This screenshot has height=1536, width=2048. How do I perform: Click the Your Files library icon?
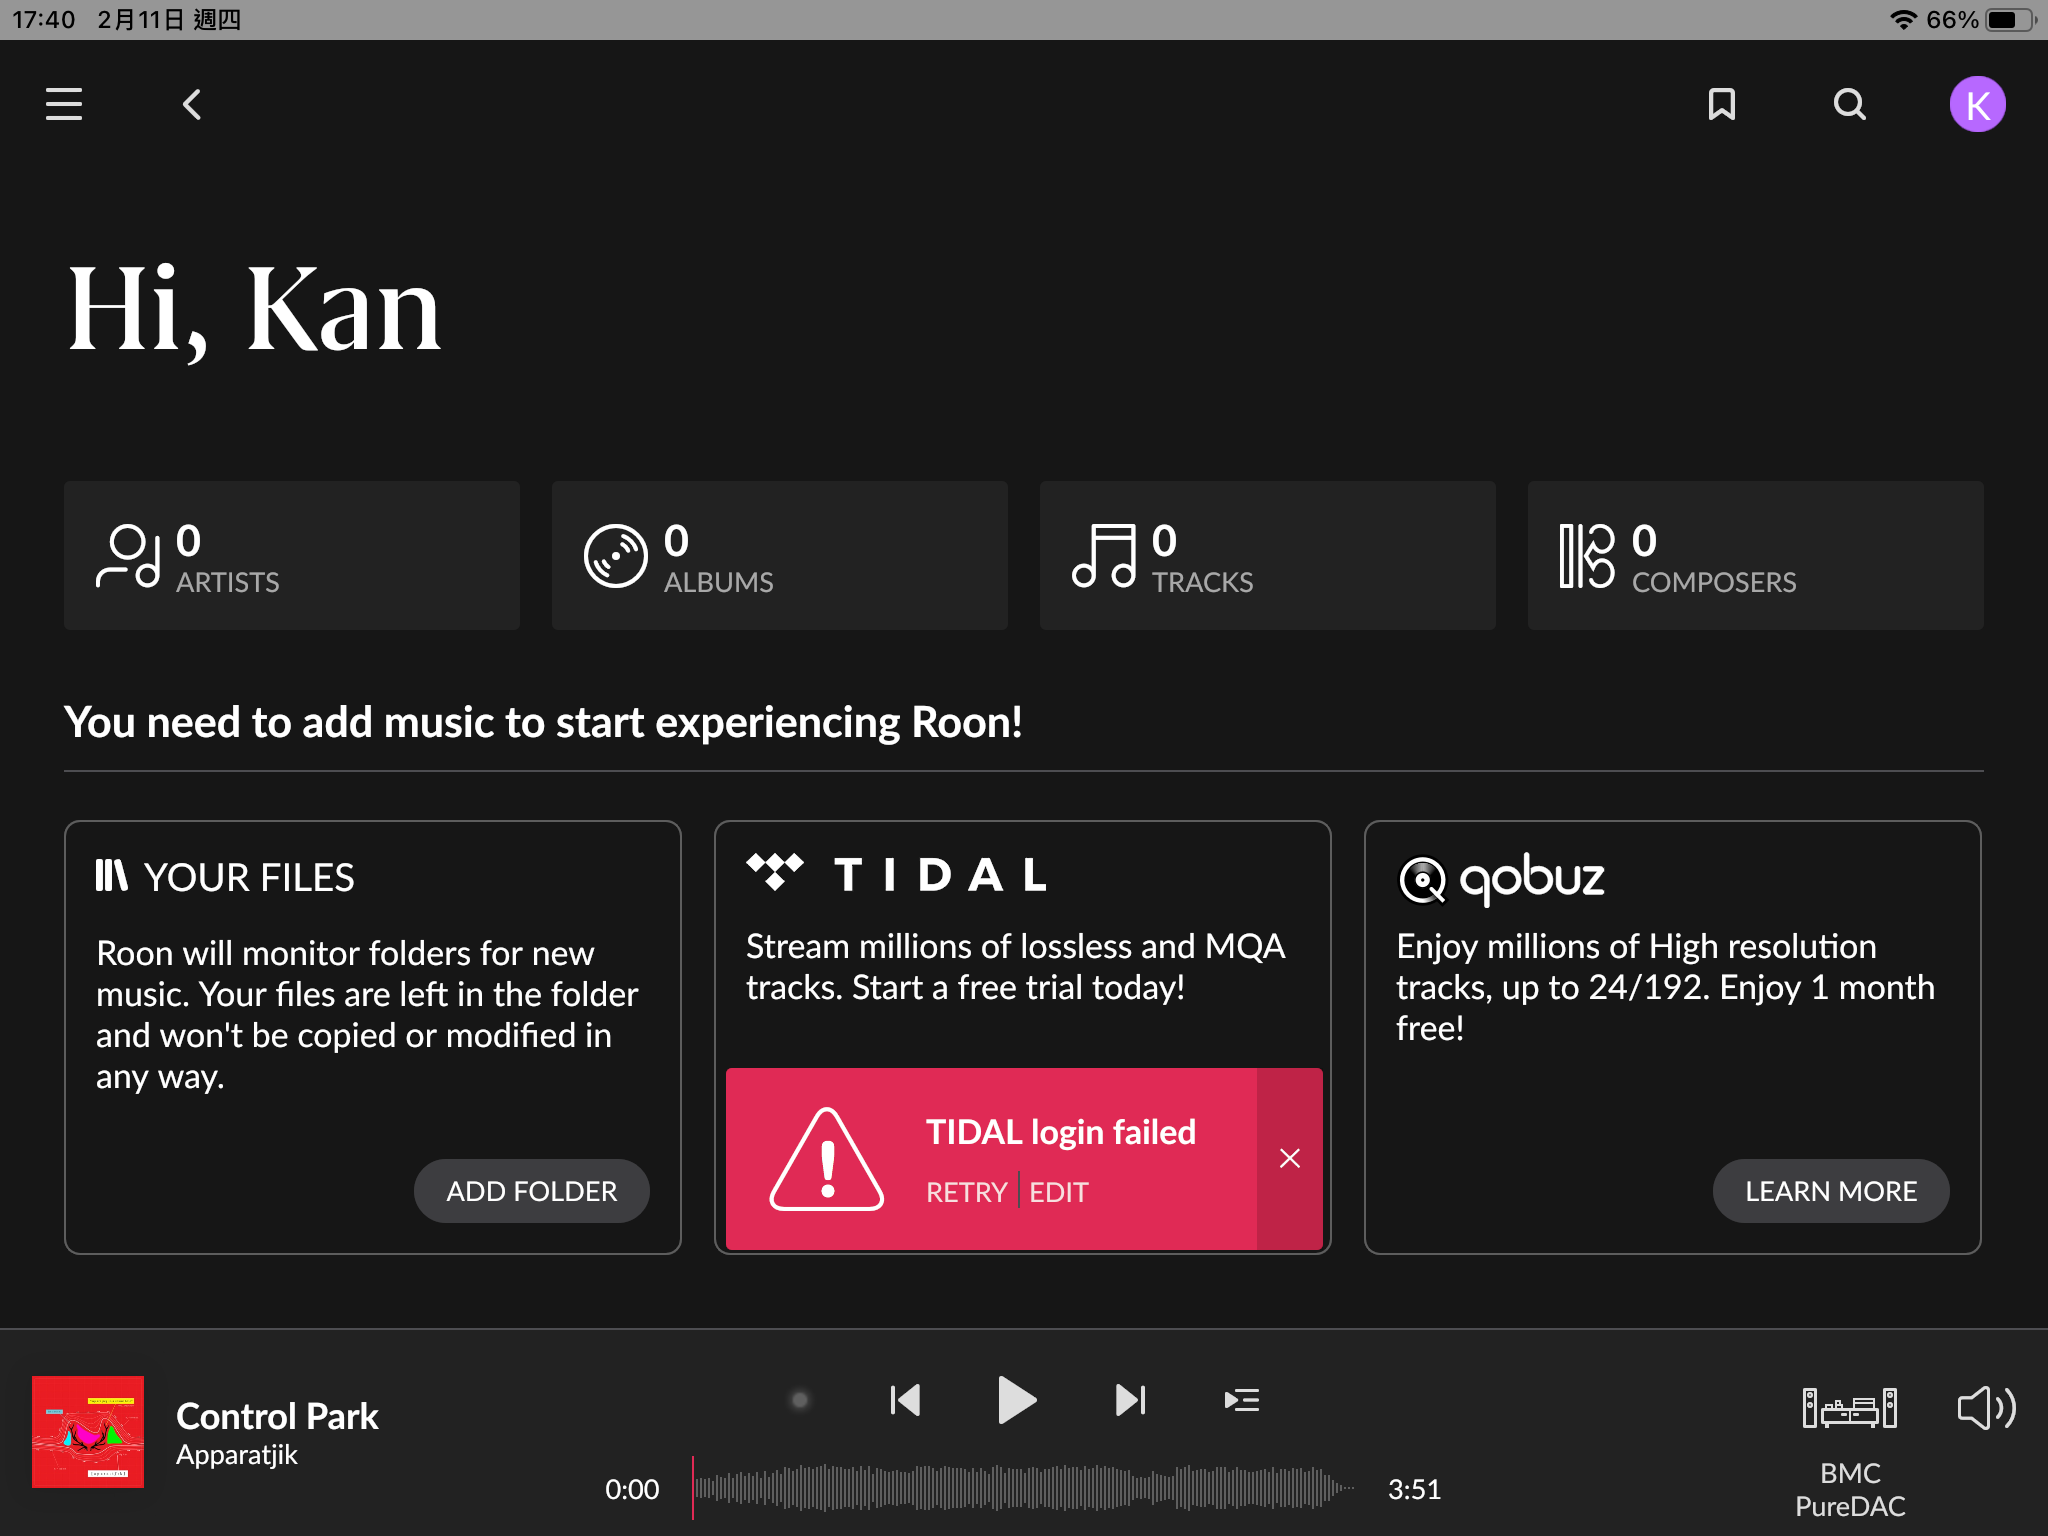(x=112, y=875)
